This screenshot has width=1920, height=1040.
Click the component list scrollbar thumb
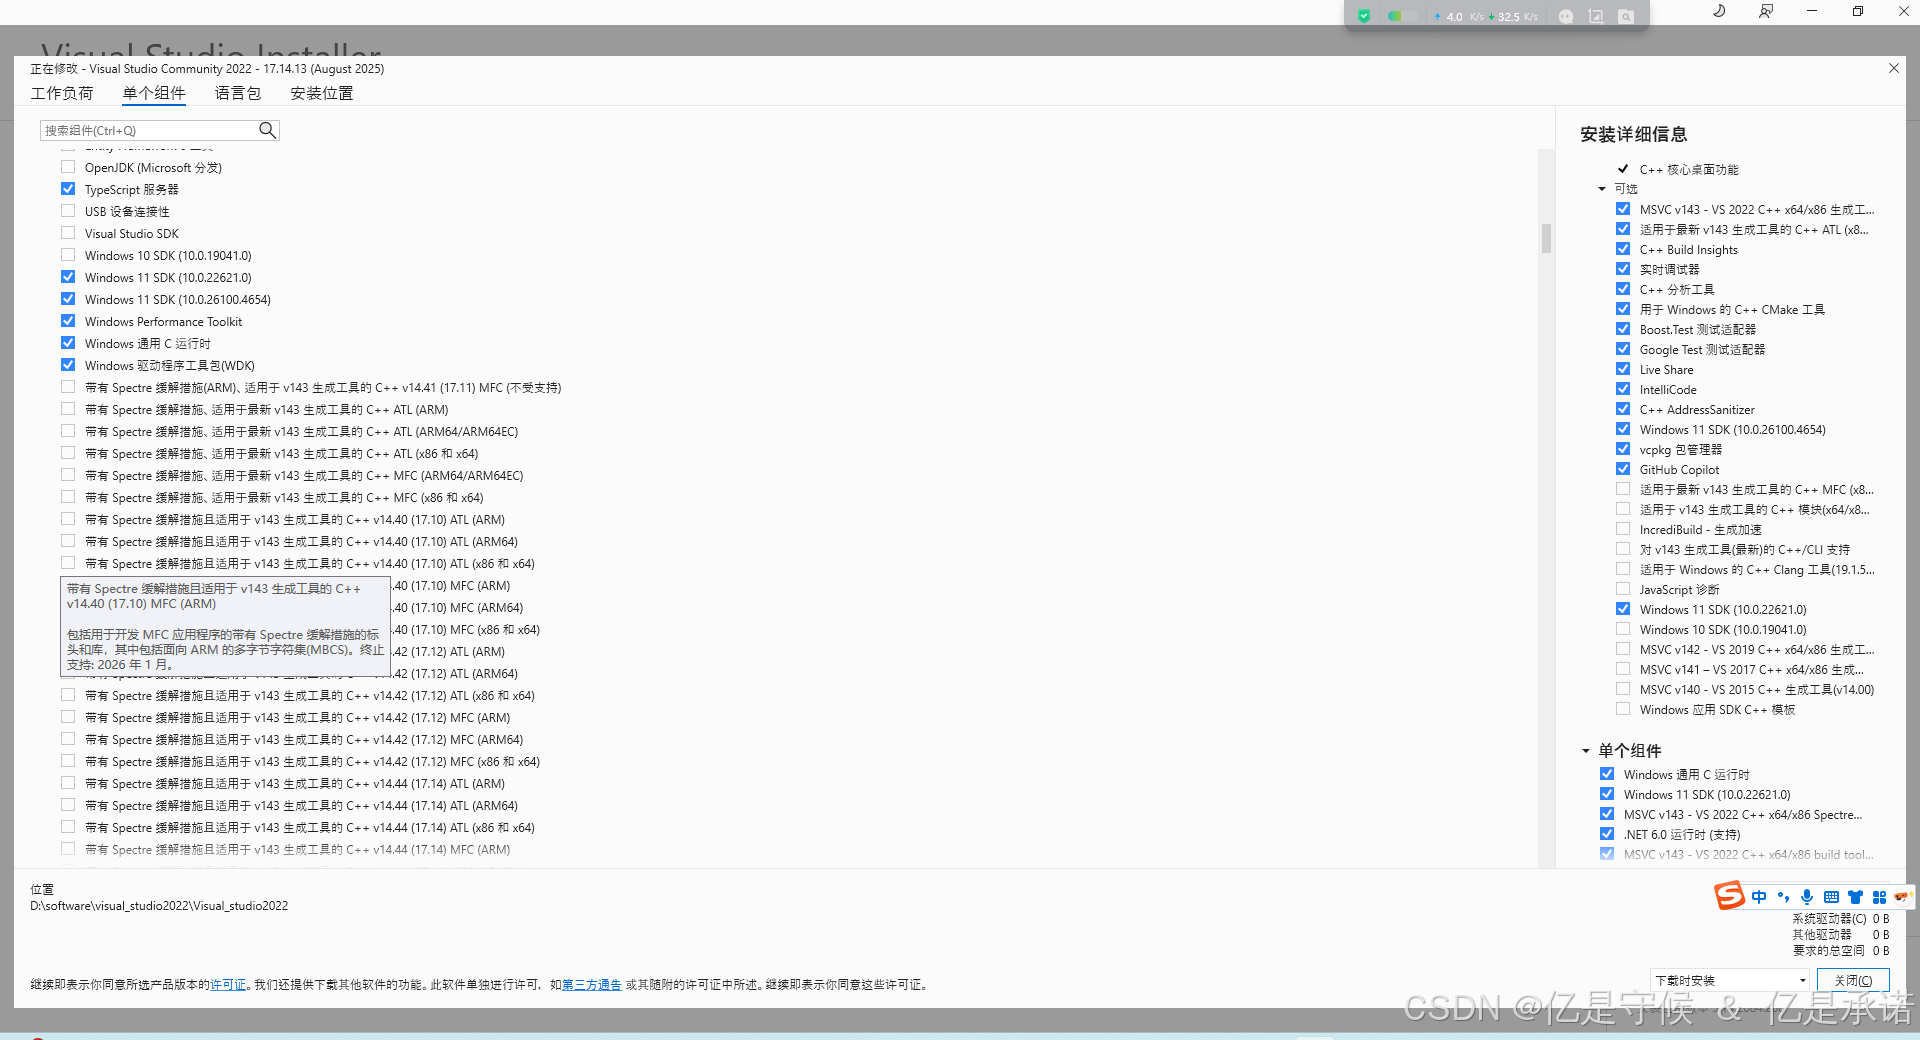coord(1546,238)
